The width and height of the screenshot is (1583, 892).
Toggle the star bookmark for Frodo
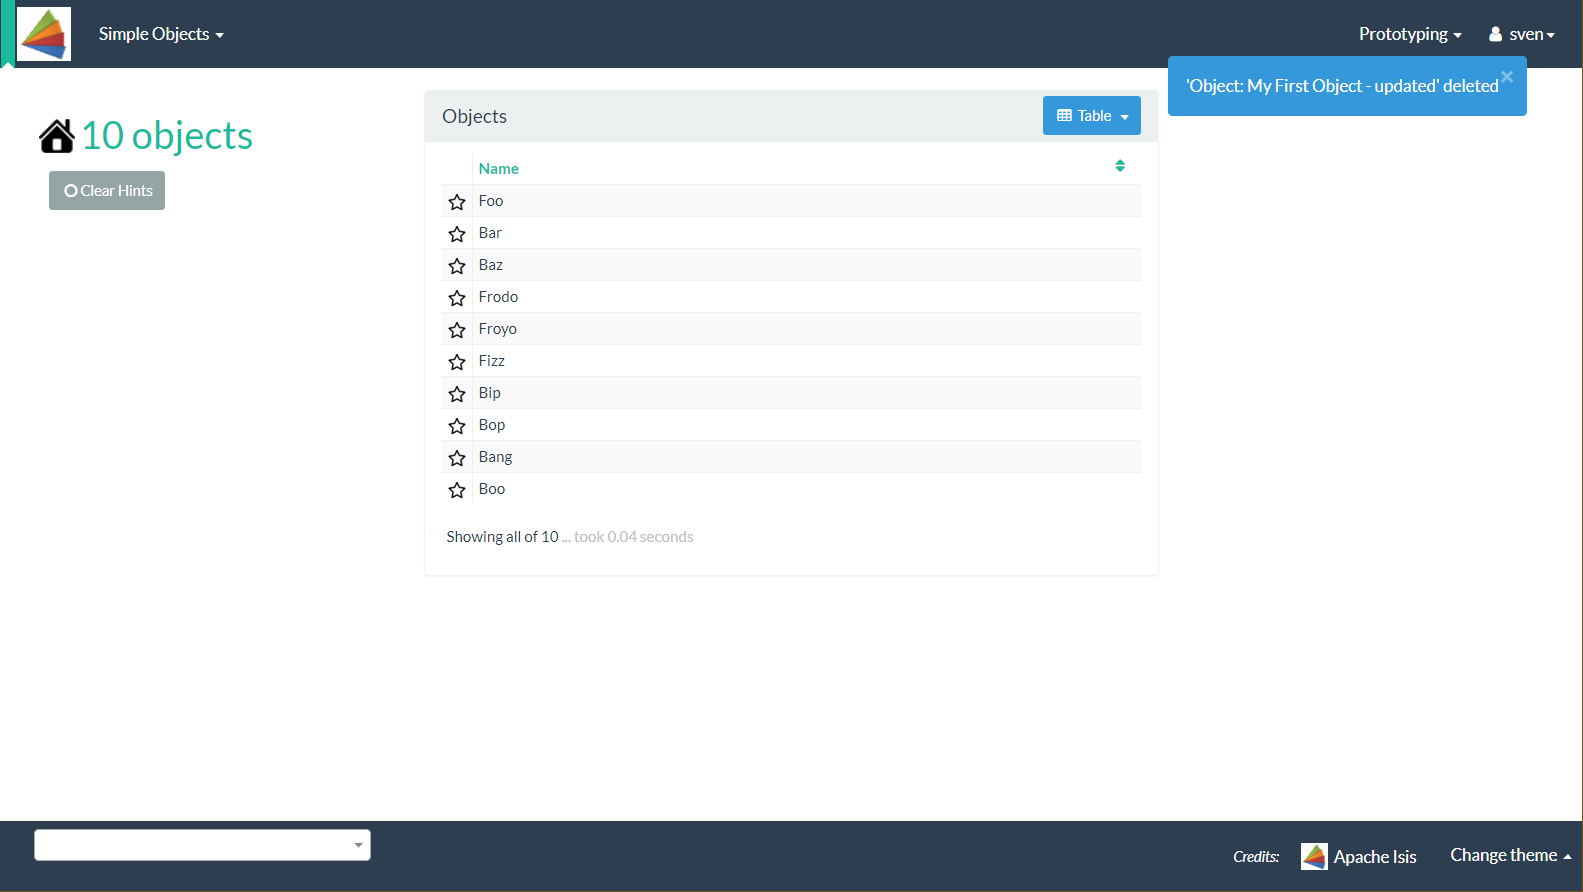click(457, 298)
